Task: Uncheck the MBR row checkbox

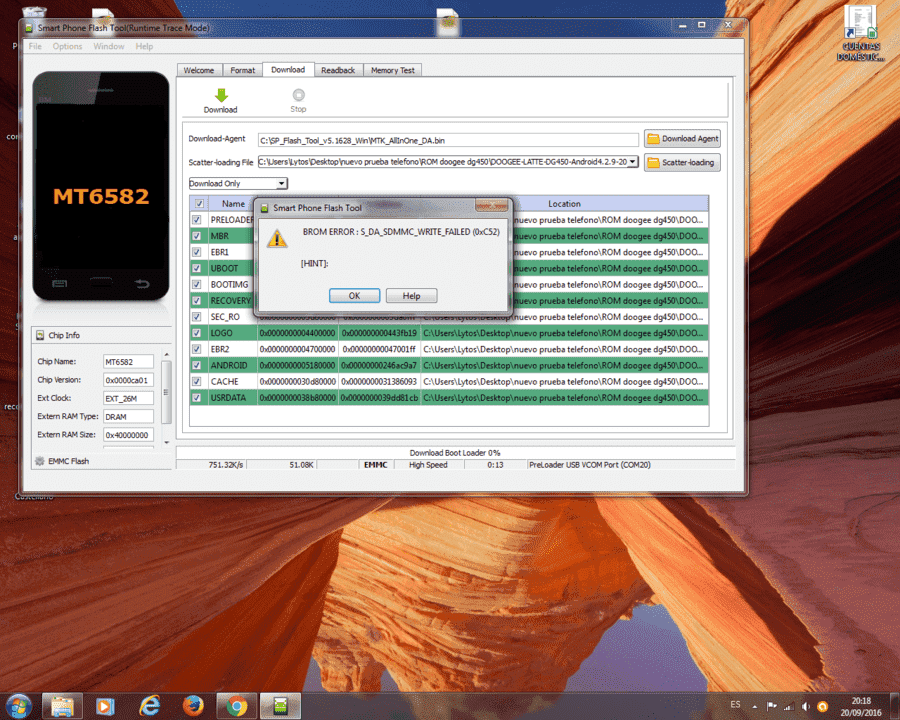Action: click(x=197, y=236)
